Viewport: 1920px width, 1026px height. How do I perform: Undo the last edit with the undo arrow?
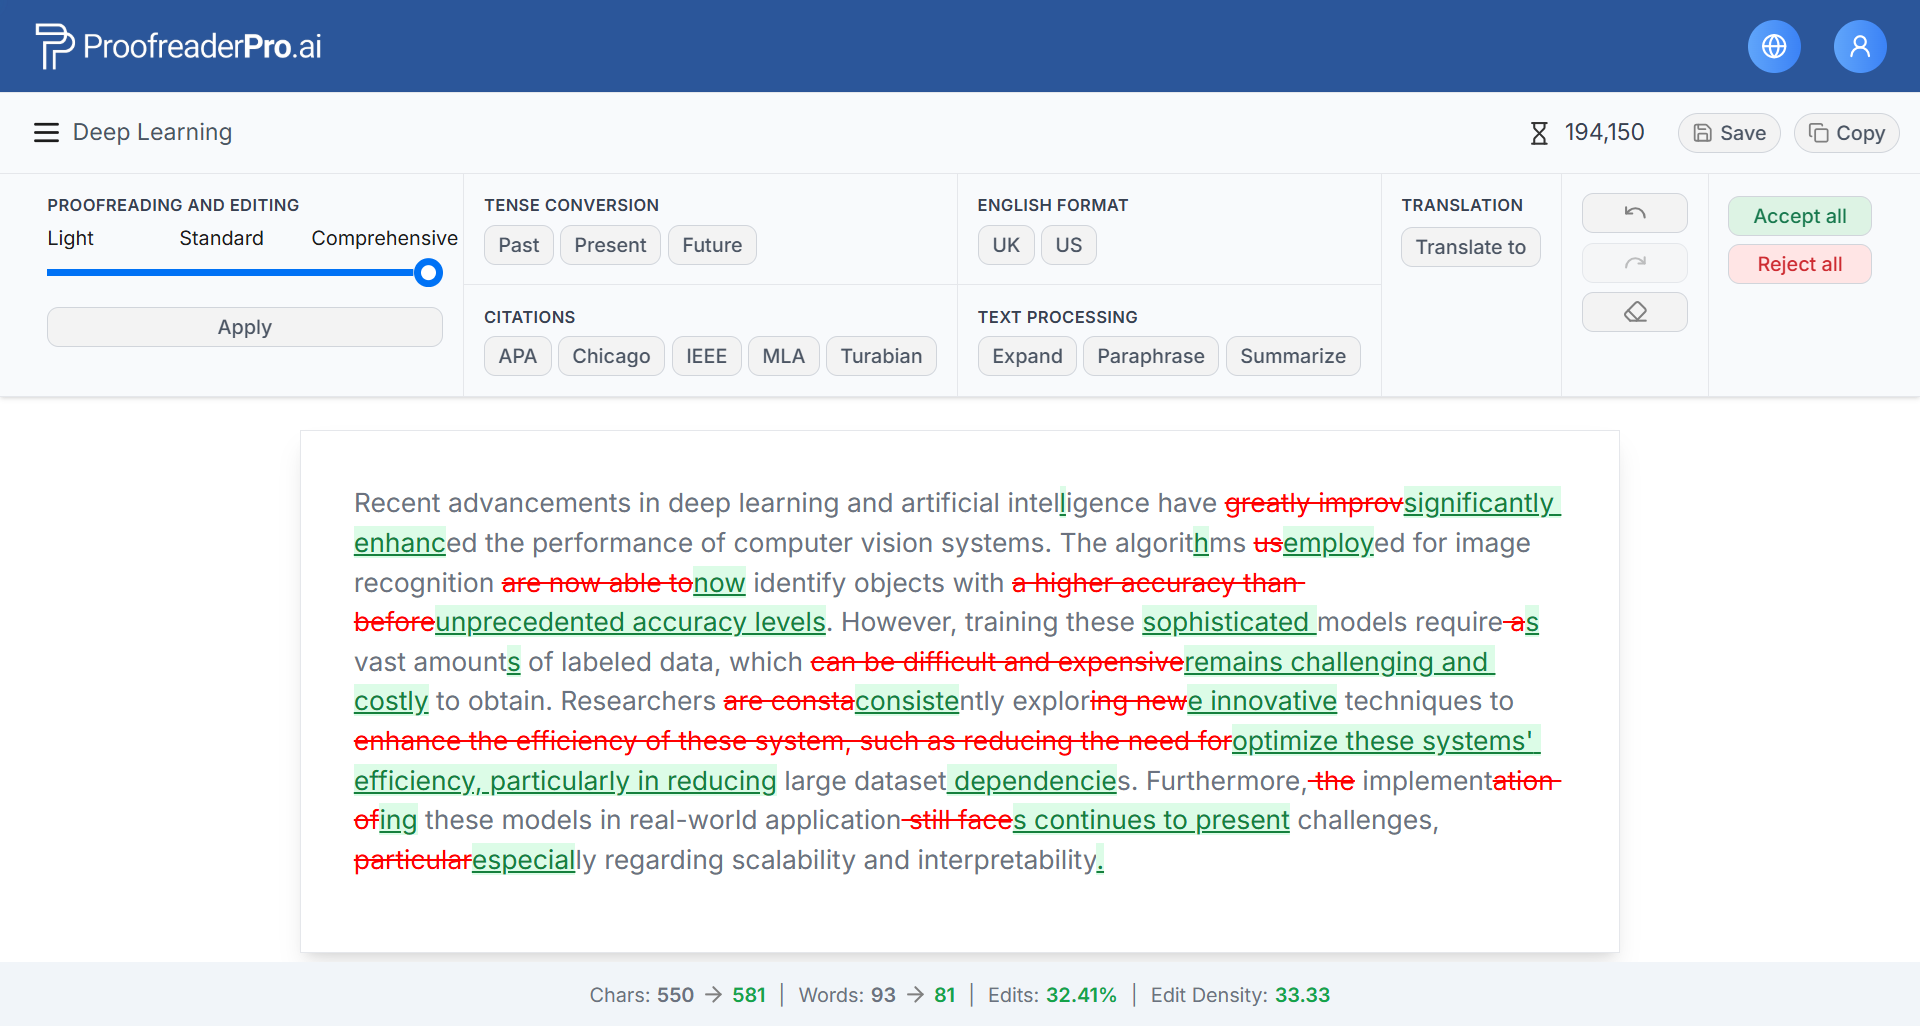[x=1634, y=213]
